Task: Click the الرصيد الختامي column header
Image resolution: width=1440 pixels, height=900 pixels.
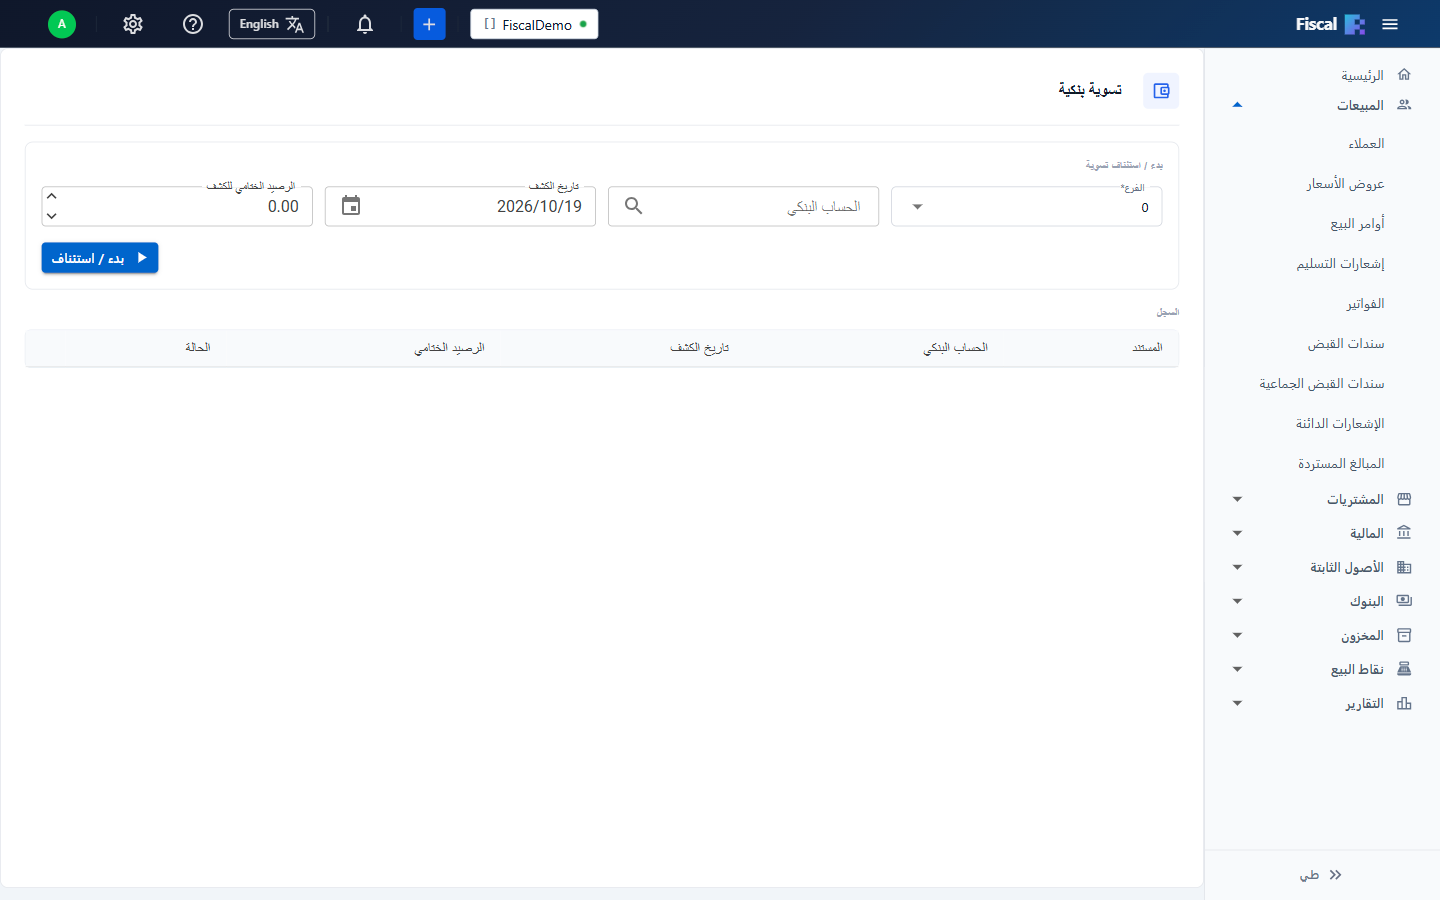Action: coord(449,348)
